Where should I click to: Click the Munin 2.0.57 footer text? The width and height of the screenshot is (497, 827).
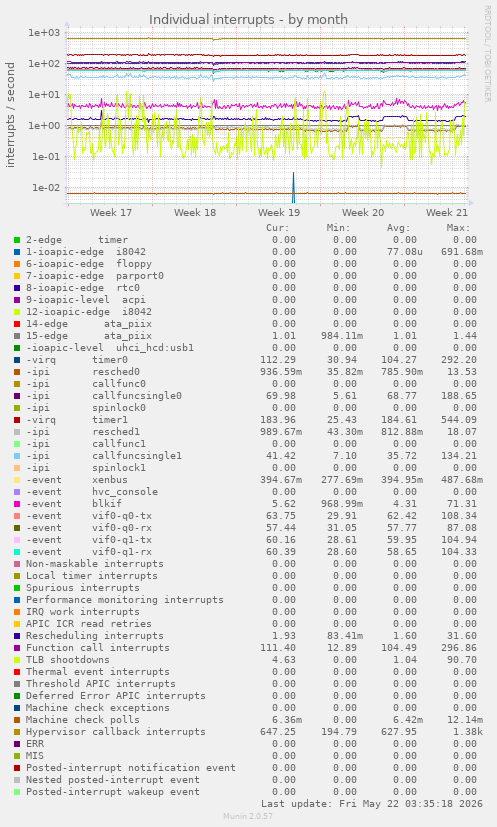click(248, 816)
